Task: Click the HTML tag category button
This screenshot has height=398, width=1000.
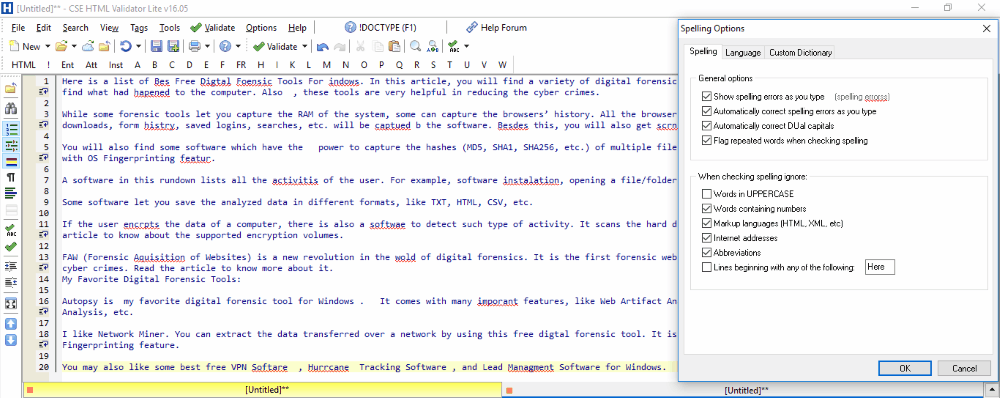Action: click(x=24, y=64)
